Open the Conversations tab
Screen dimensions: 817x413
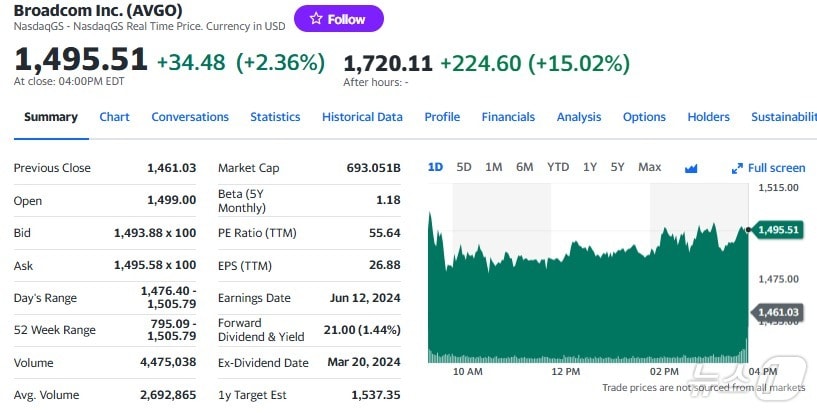(x=190, y=117)
